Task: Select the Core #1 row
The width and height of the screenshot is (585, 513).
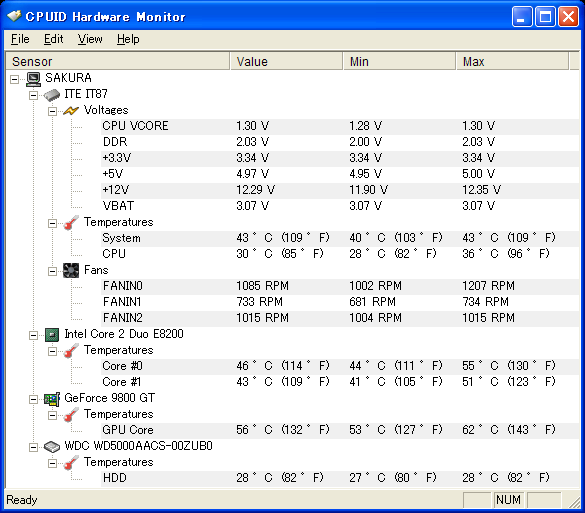Action: (x=340, y=382)
